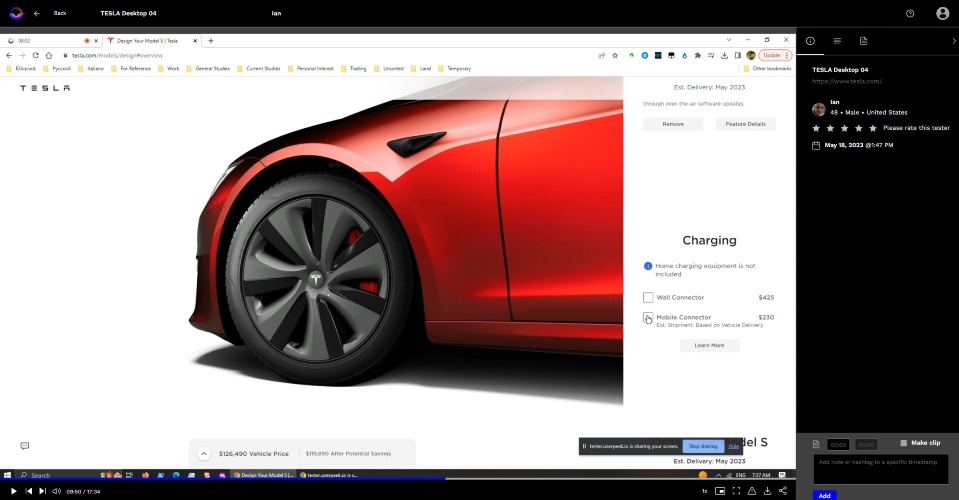Image resolution: width=959 pixels, height=500 pixels.
Task: Check the Wall Connector option
Action: (x=648, y=297)
